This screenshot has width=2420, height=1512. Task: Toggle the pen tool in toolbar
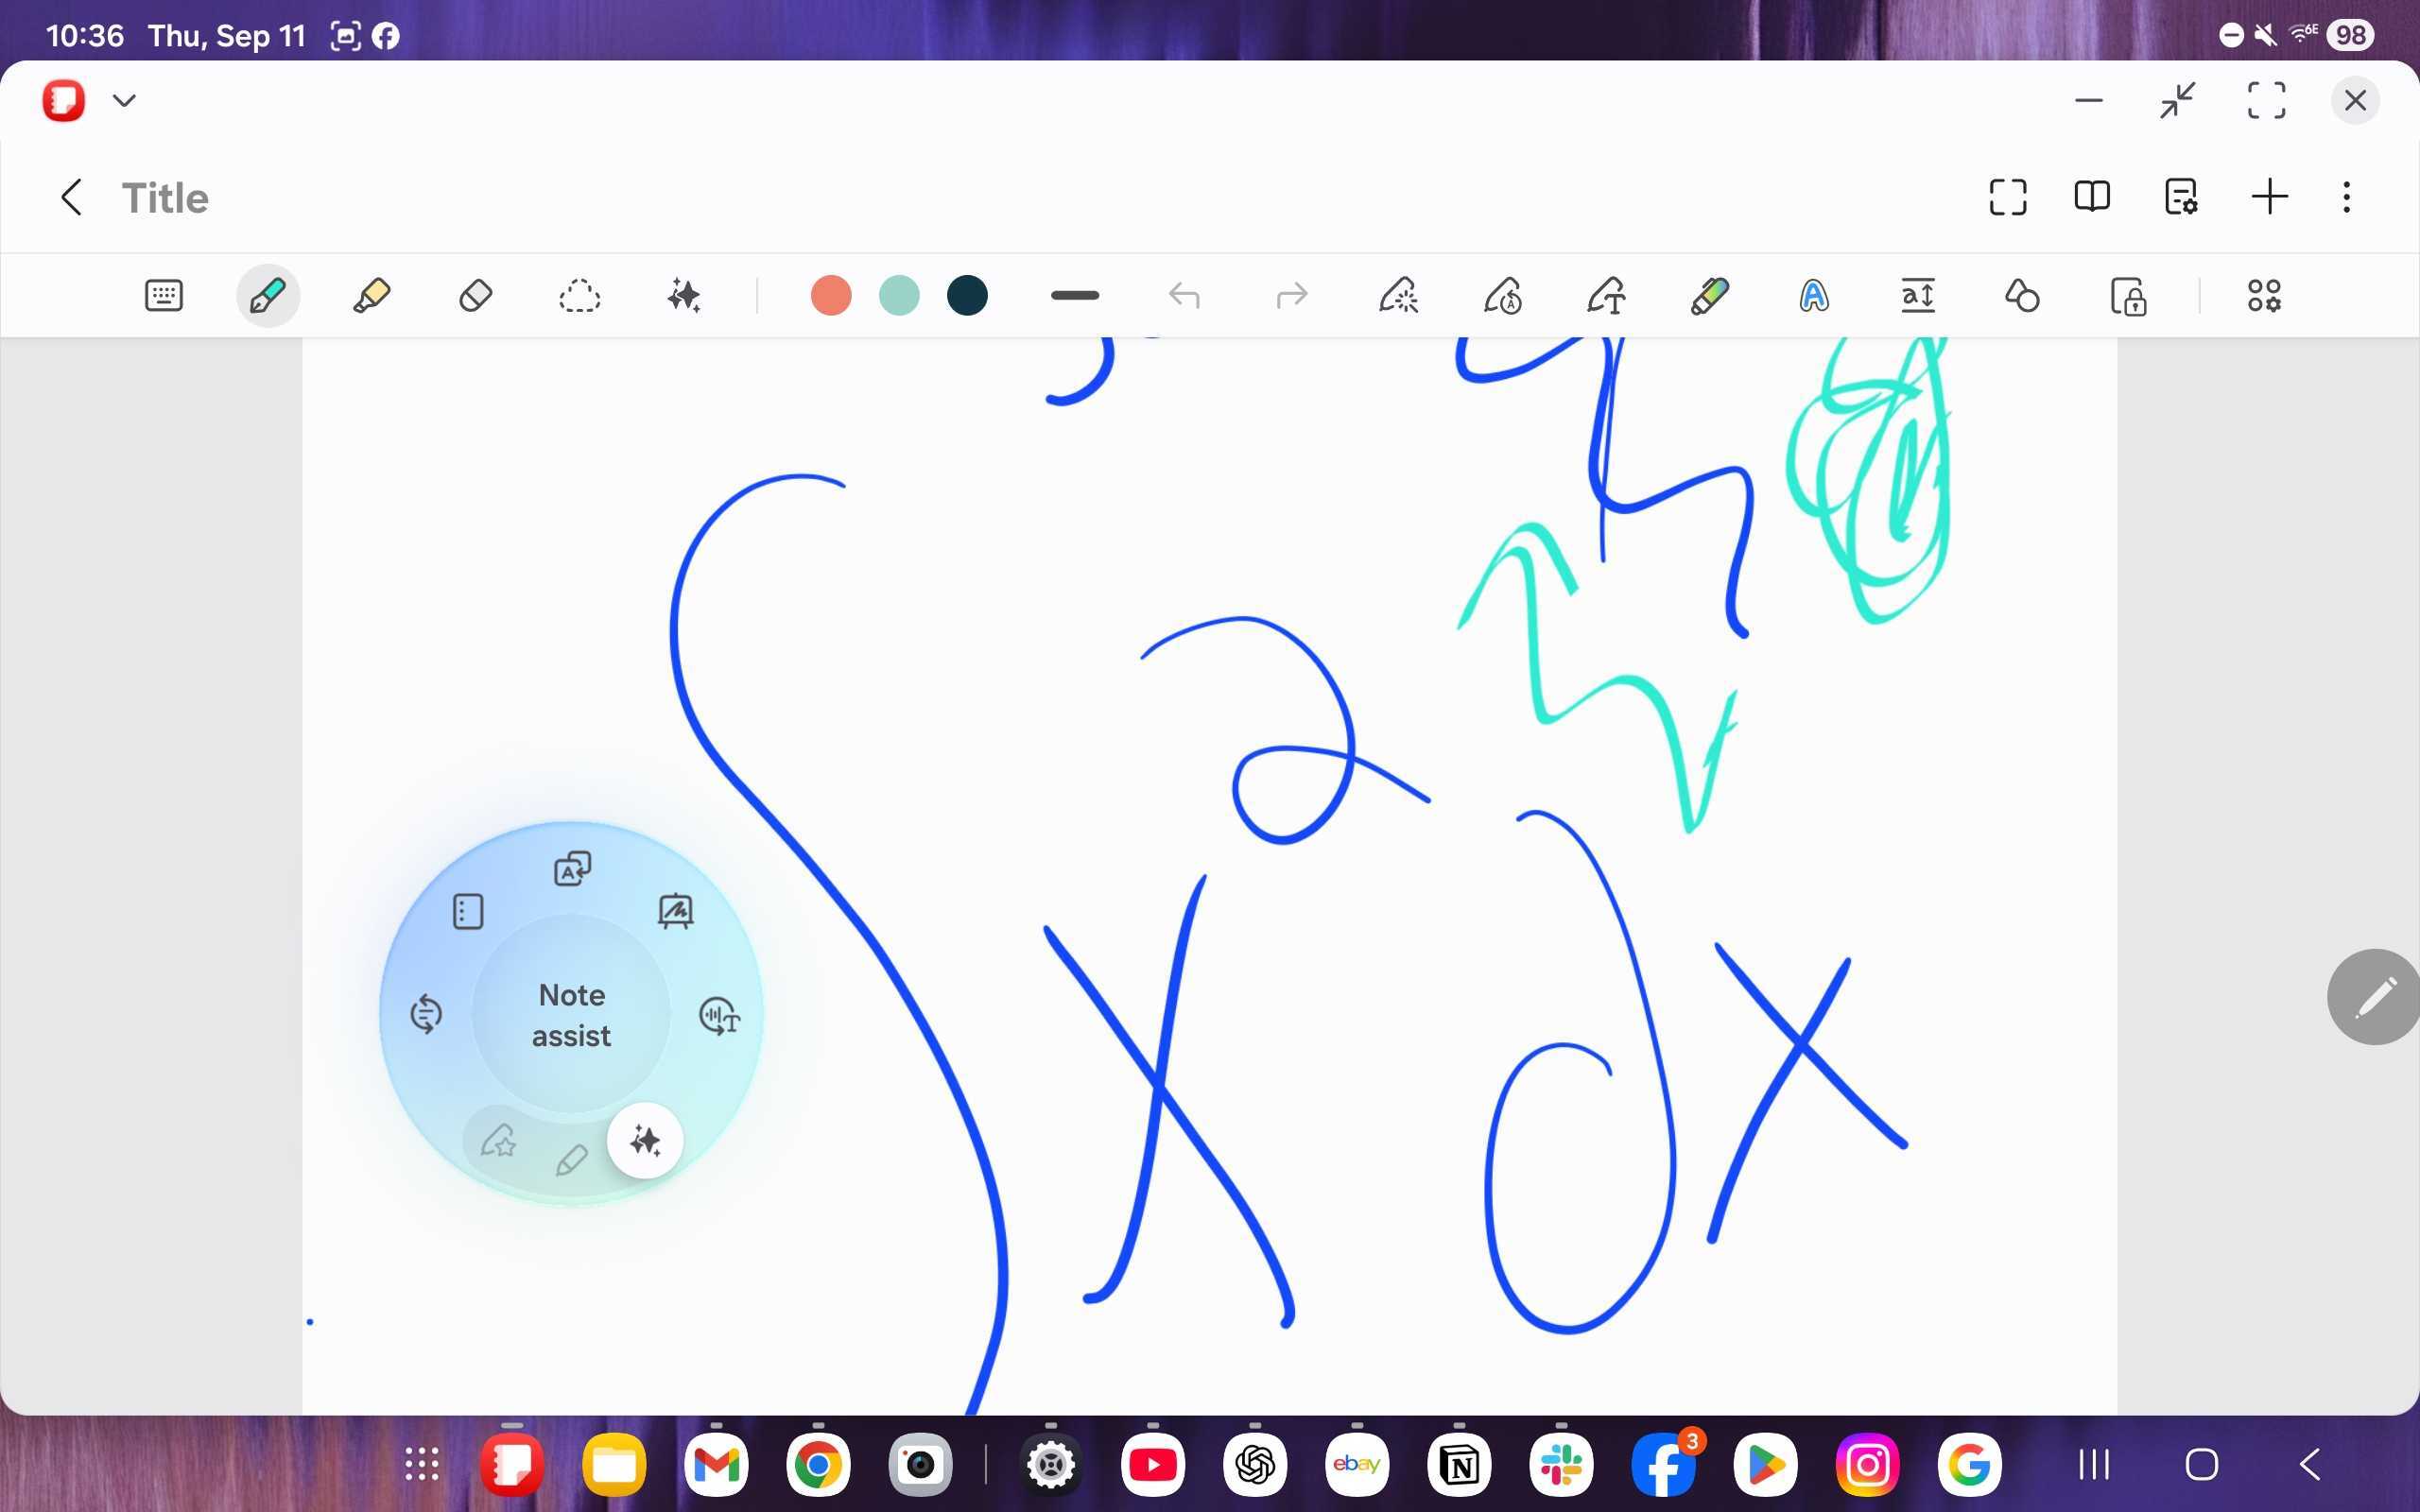pyautogui.click(x=268, y=296)
